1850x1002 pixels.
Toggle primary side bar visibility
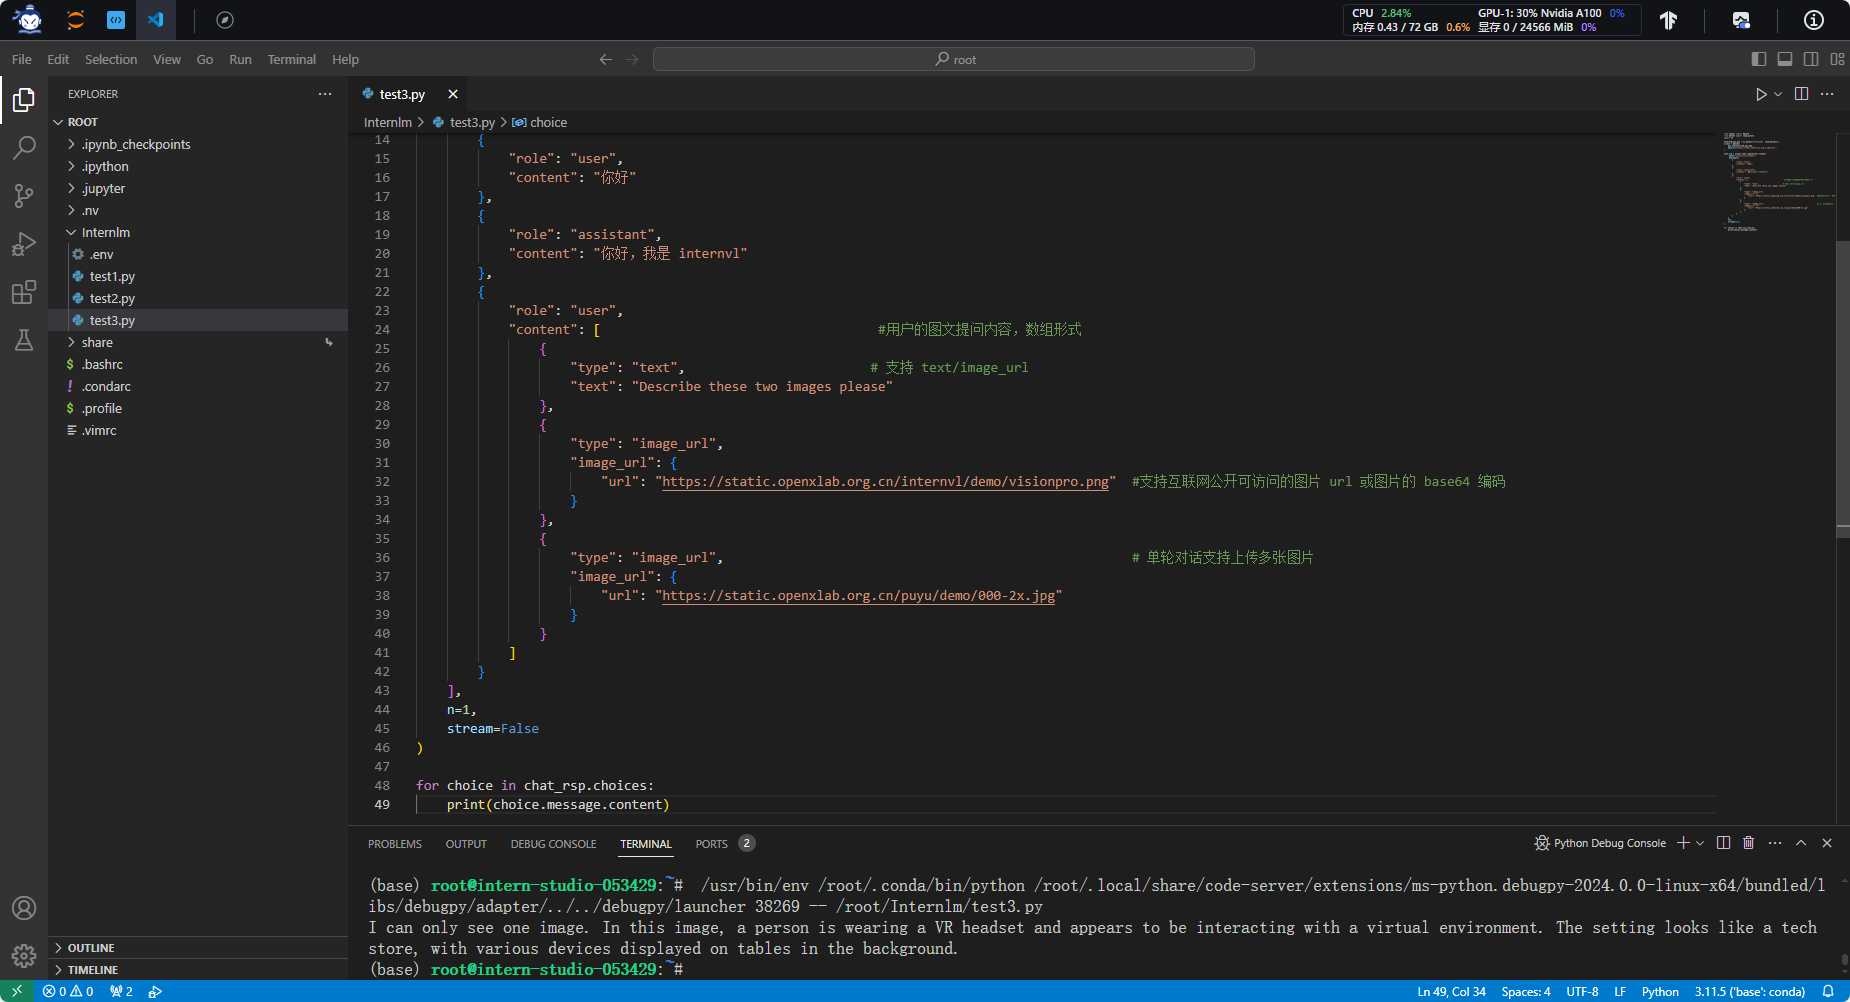[x=1759, y=60]
